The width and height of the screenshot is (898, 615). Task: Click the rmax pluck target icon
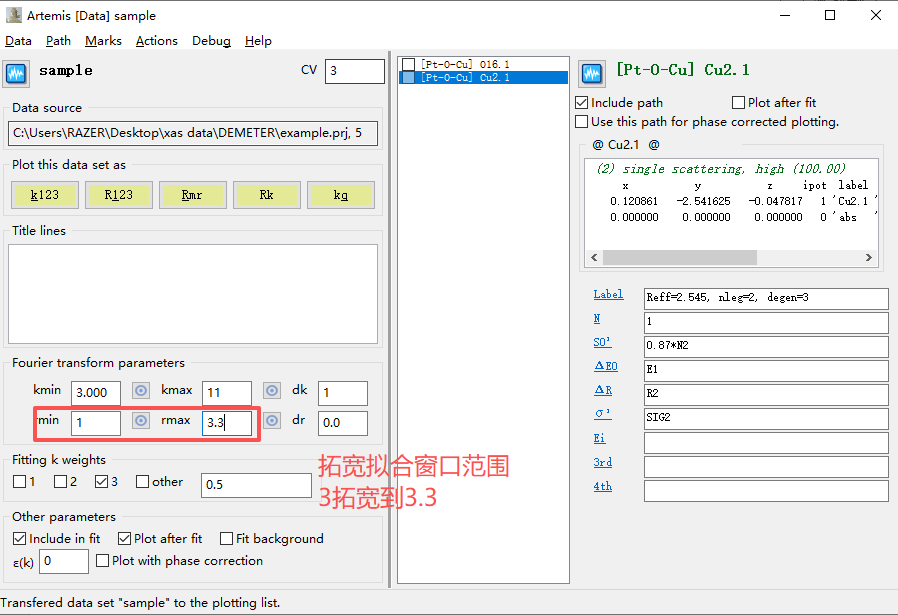[272, 421]
